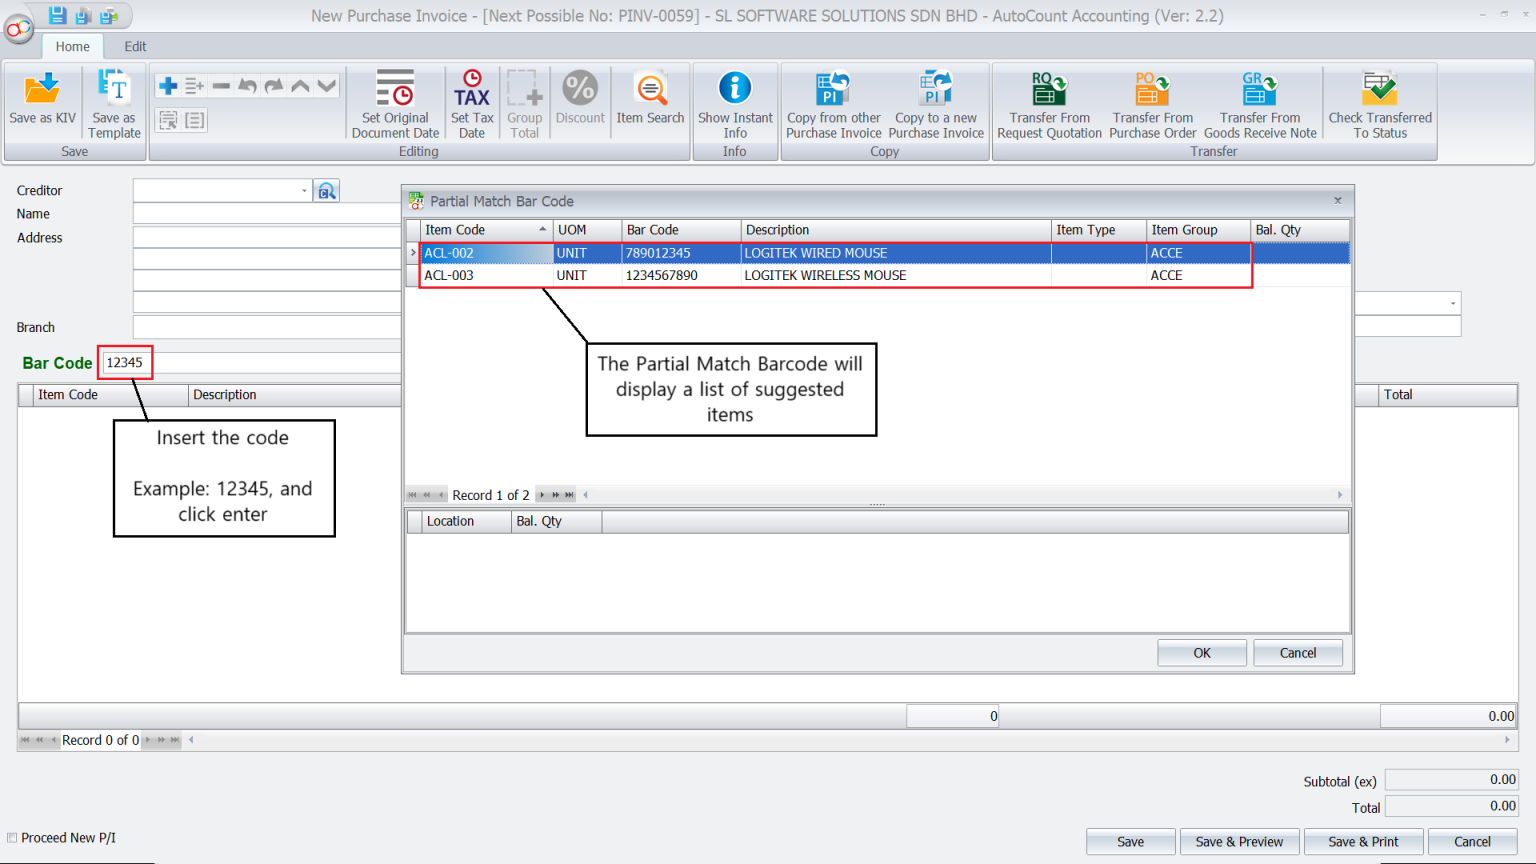Screen dimensions: 1536x864
Task: Confirm with OK in Partial Match dialog
Action: (1201, 652)
